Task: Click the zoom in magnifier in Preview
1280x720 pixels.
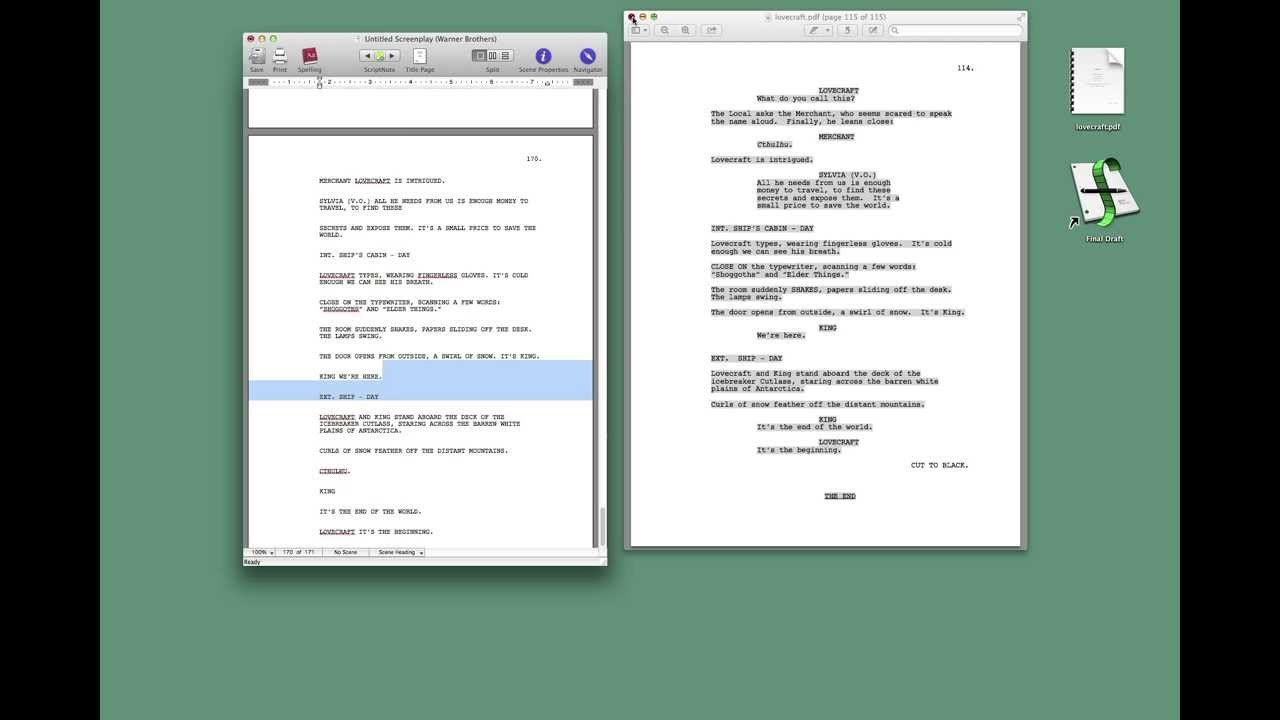Action: click(x=685, y=30)
